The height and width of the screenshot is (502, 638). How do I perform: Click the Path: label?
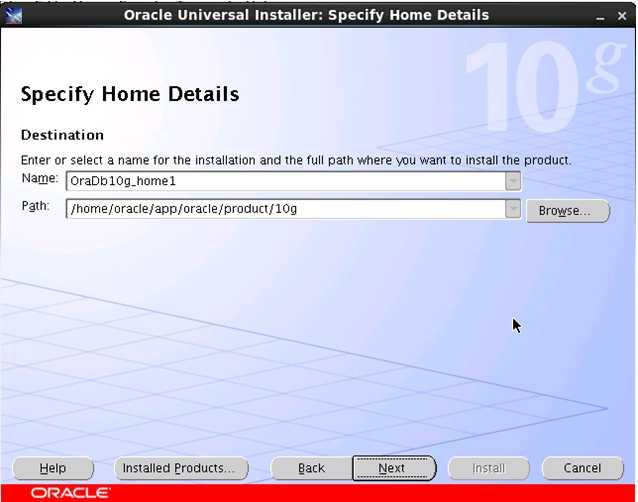coord(35,206)
